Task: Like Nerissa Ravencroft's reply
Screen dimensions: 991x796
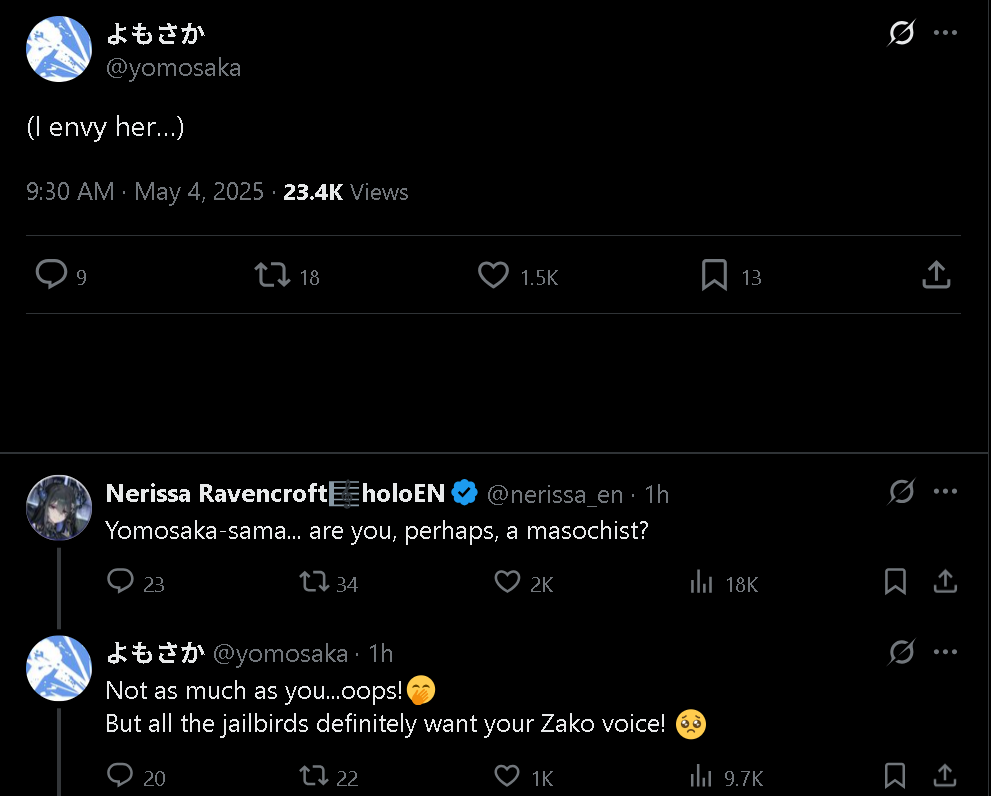Action: 508,582
